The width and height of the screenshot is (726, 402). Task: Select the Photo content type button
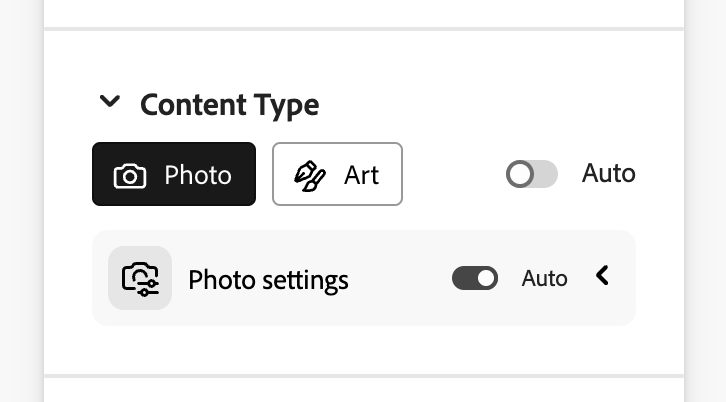[174, 174]
